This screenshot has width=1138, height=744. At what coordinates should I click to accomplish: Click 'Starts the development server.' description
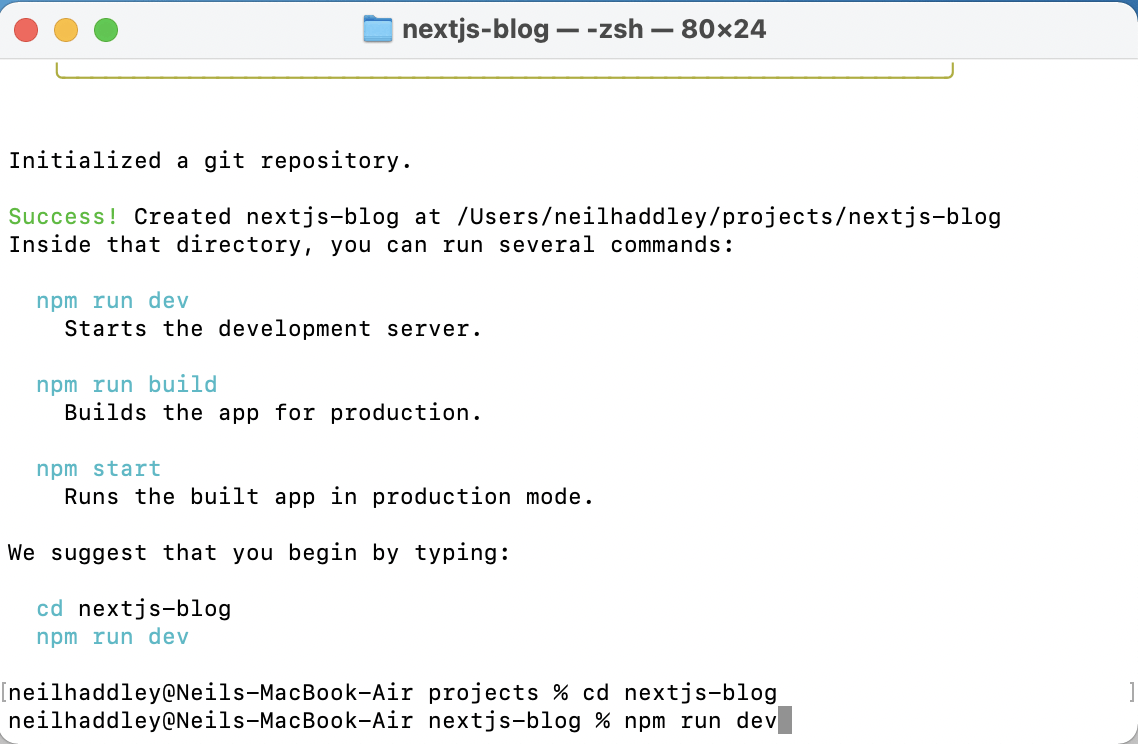pos(273,328)
